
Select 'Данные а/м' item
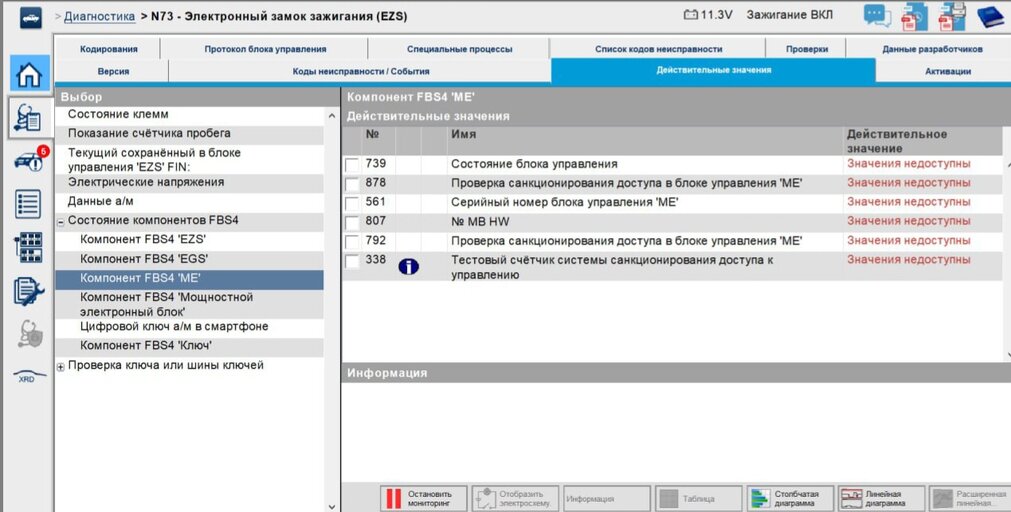[x=190, y=201]
